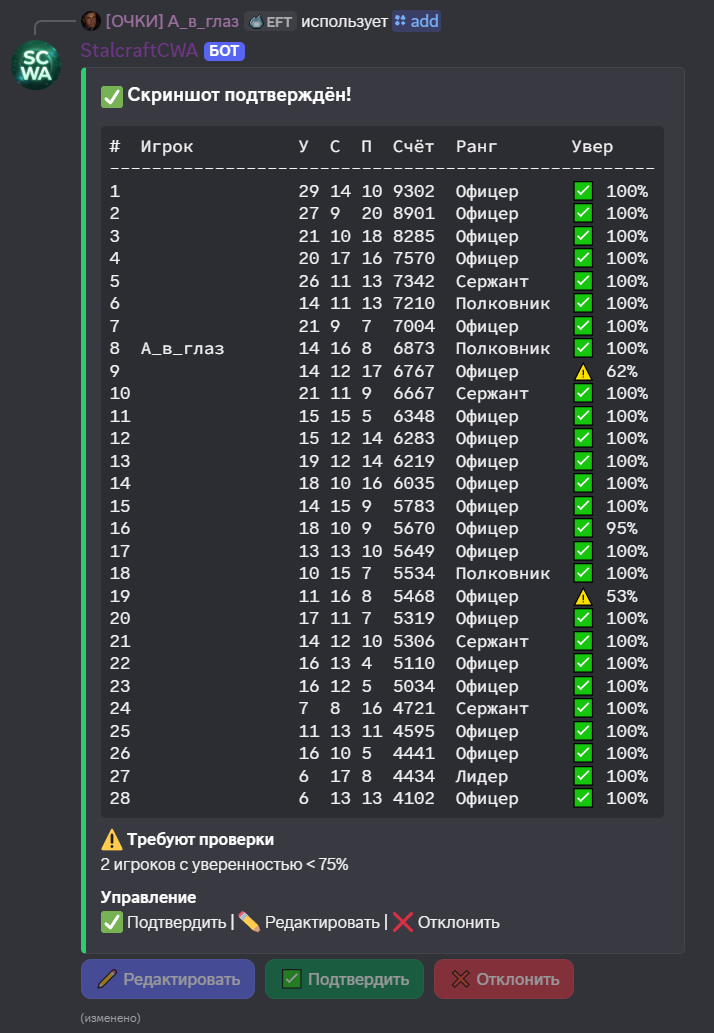Click the Скриншот подтверждён! embed title
Viewport: 714px width, 1033px height.
pos(239,96)
